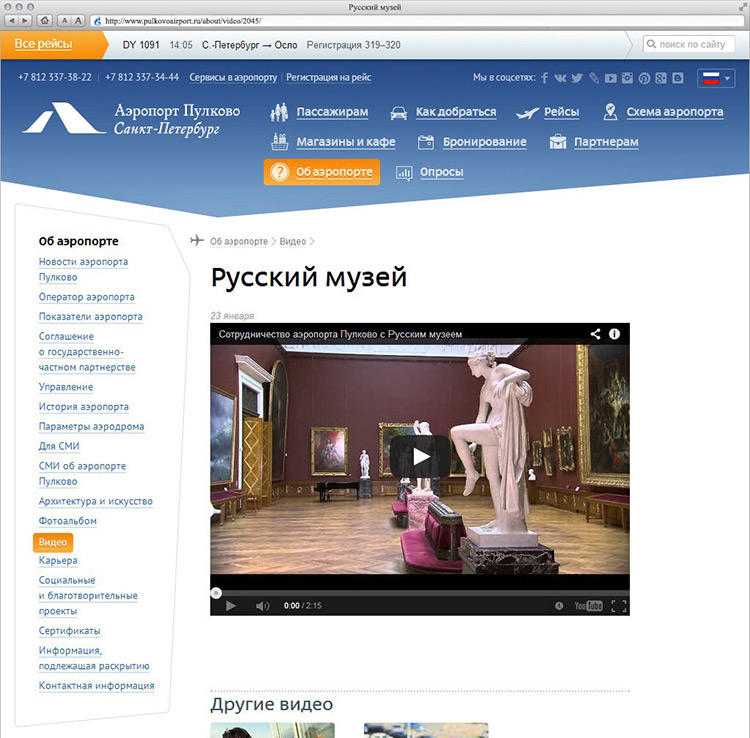
Task: Click the video progress slider handle
Action: [216, 593]
